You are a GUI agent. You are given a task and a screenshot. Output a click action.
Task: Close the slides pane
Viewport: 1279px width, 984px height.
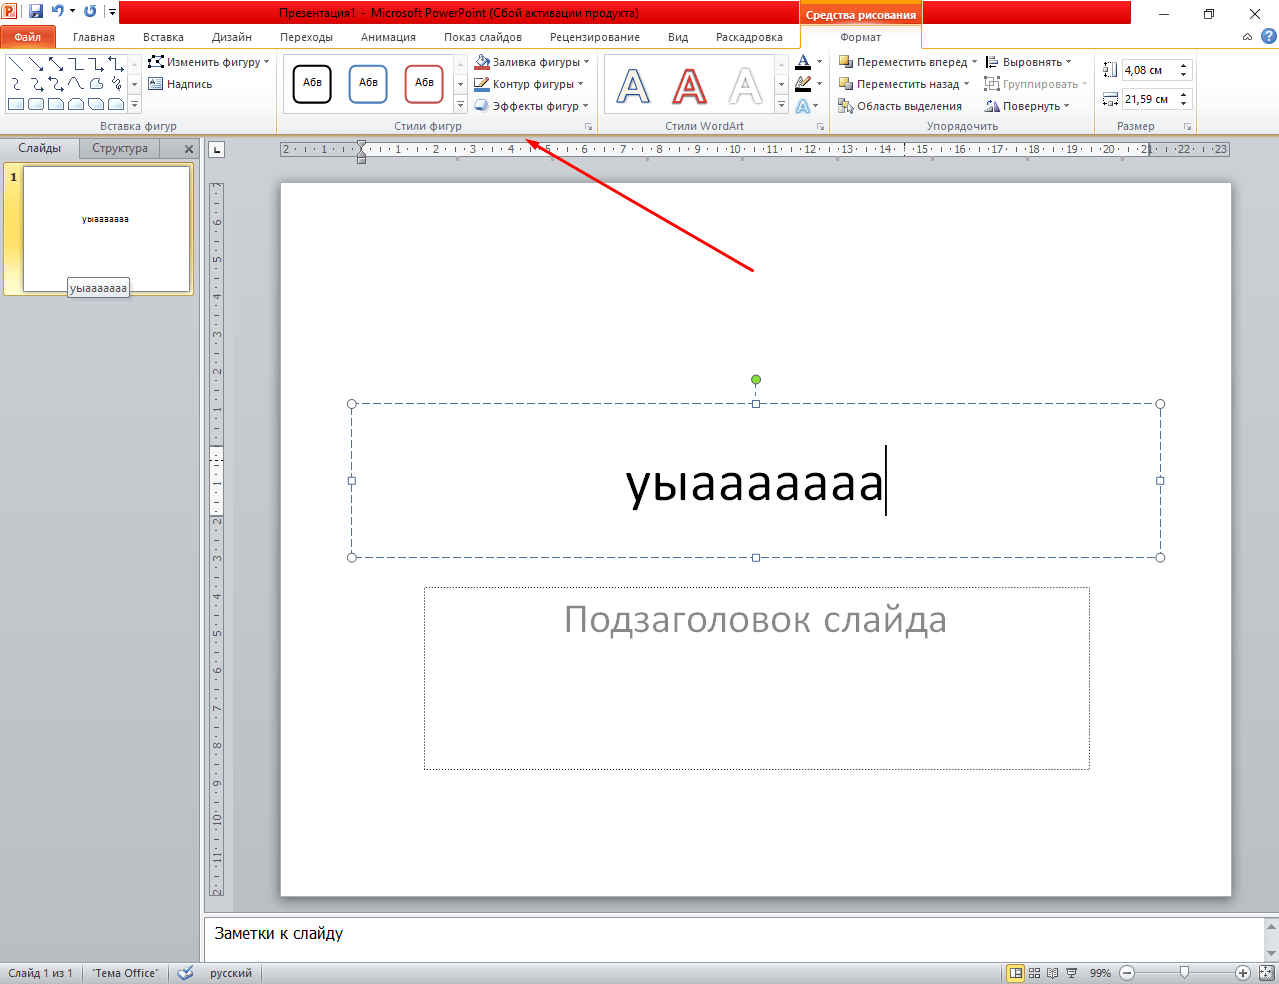coord(189,149)
